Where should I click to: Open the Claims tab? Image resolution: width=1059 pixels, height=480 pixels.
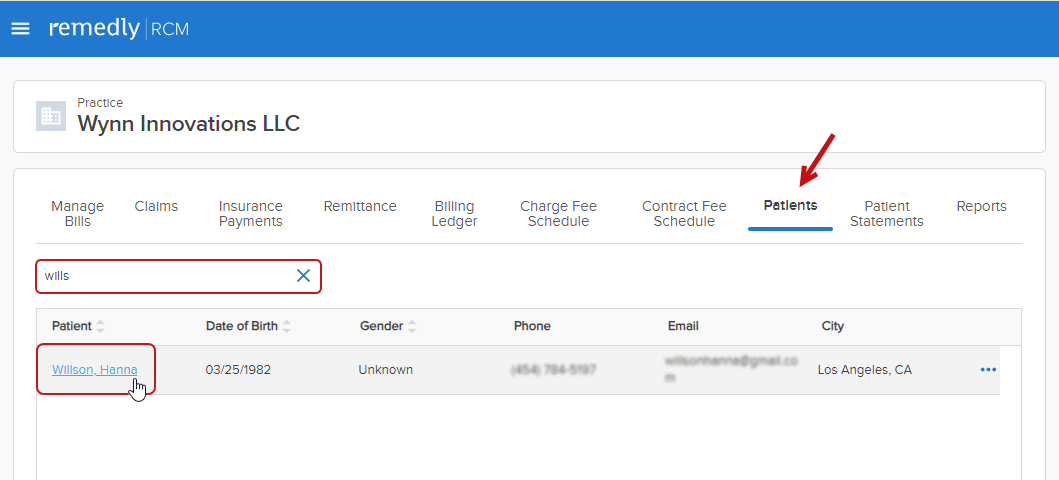click(156, 206)
